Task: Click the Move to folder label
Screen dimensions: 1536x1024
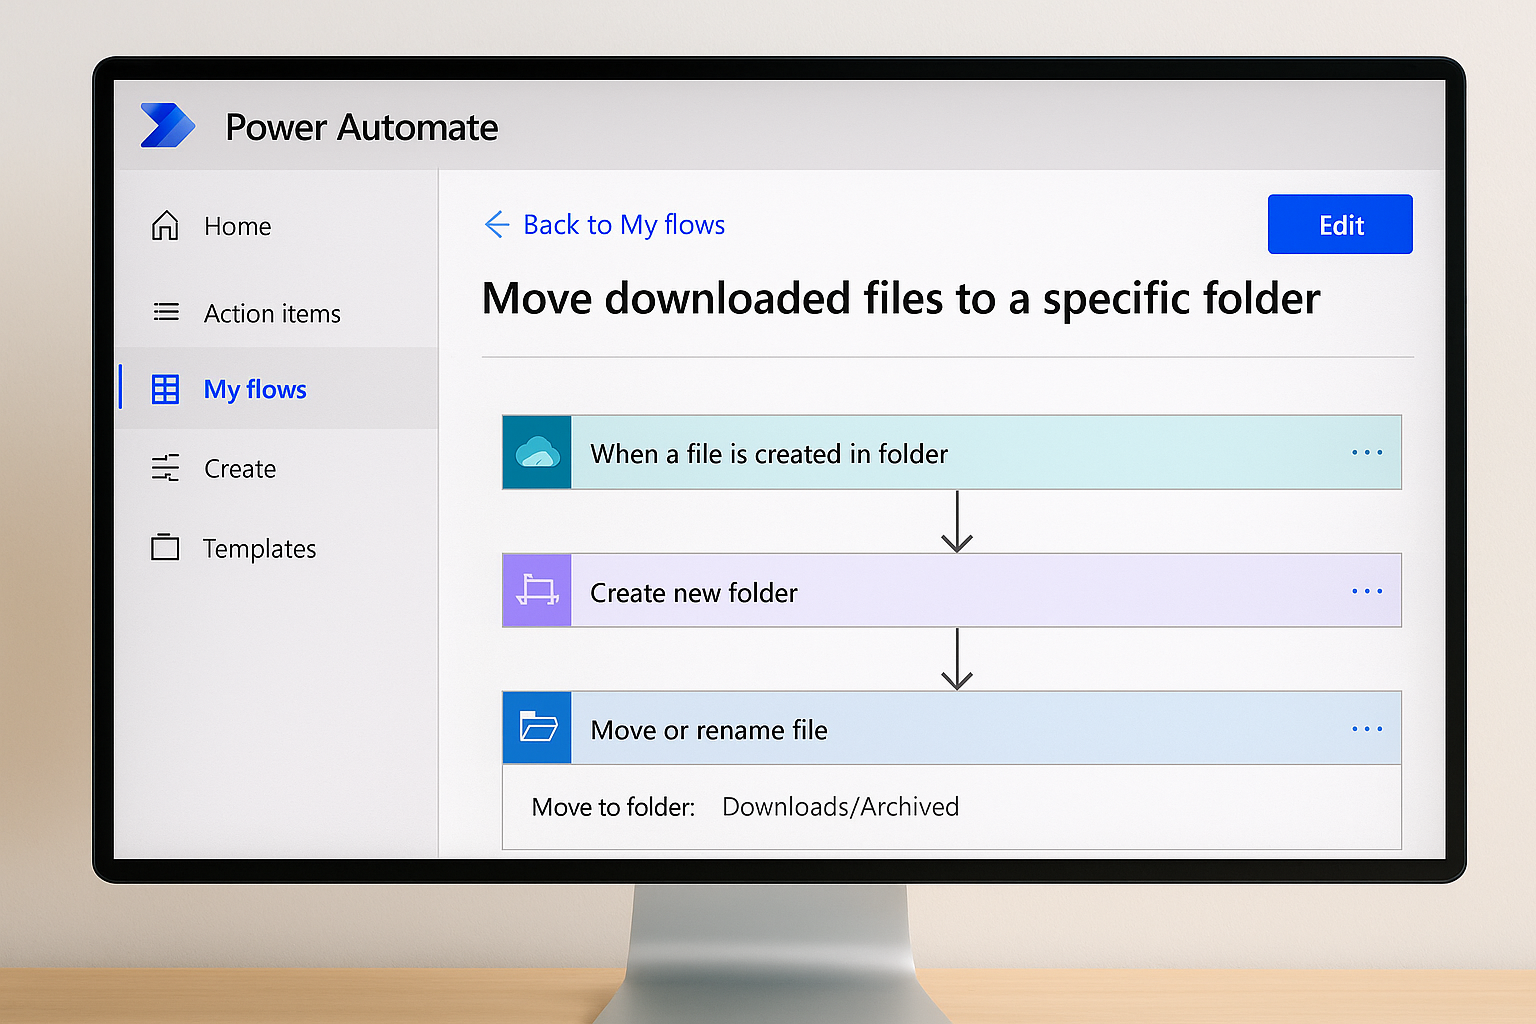Action: point(613,807)
